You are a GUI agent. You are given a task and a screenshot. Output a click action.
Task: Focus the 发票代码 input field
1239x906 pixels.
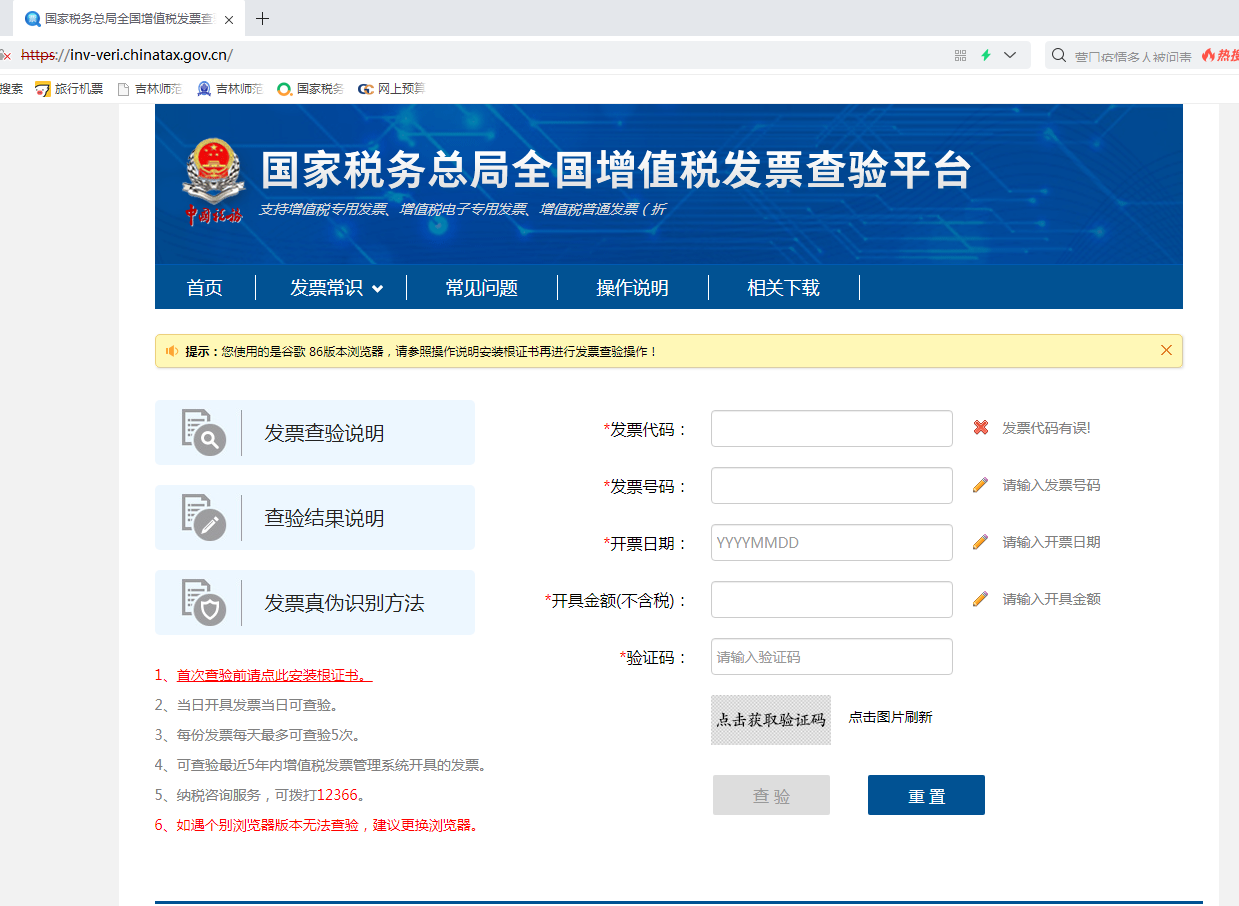point(831,429)
